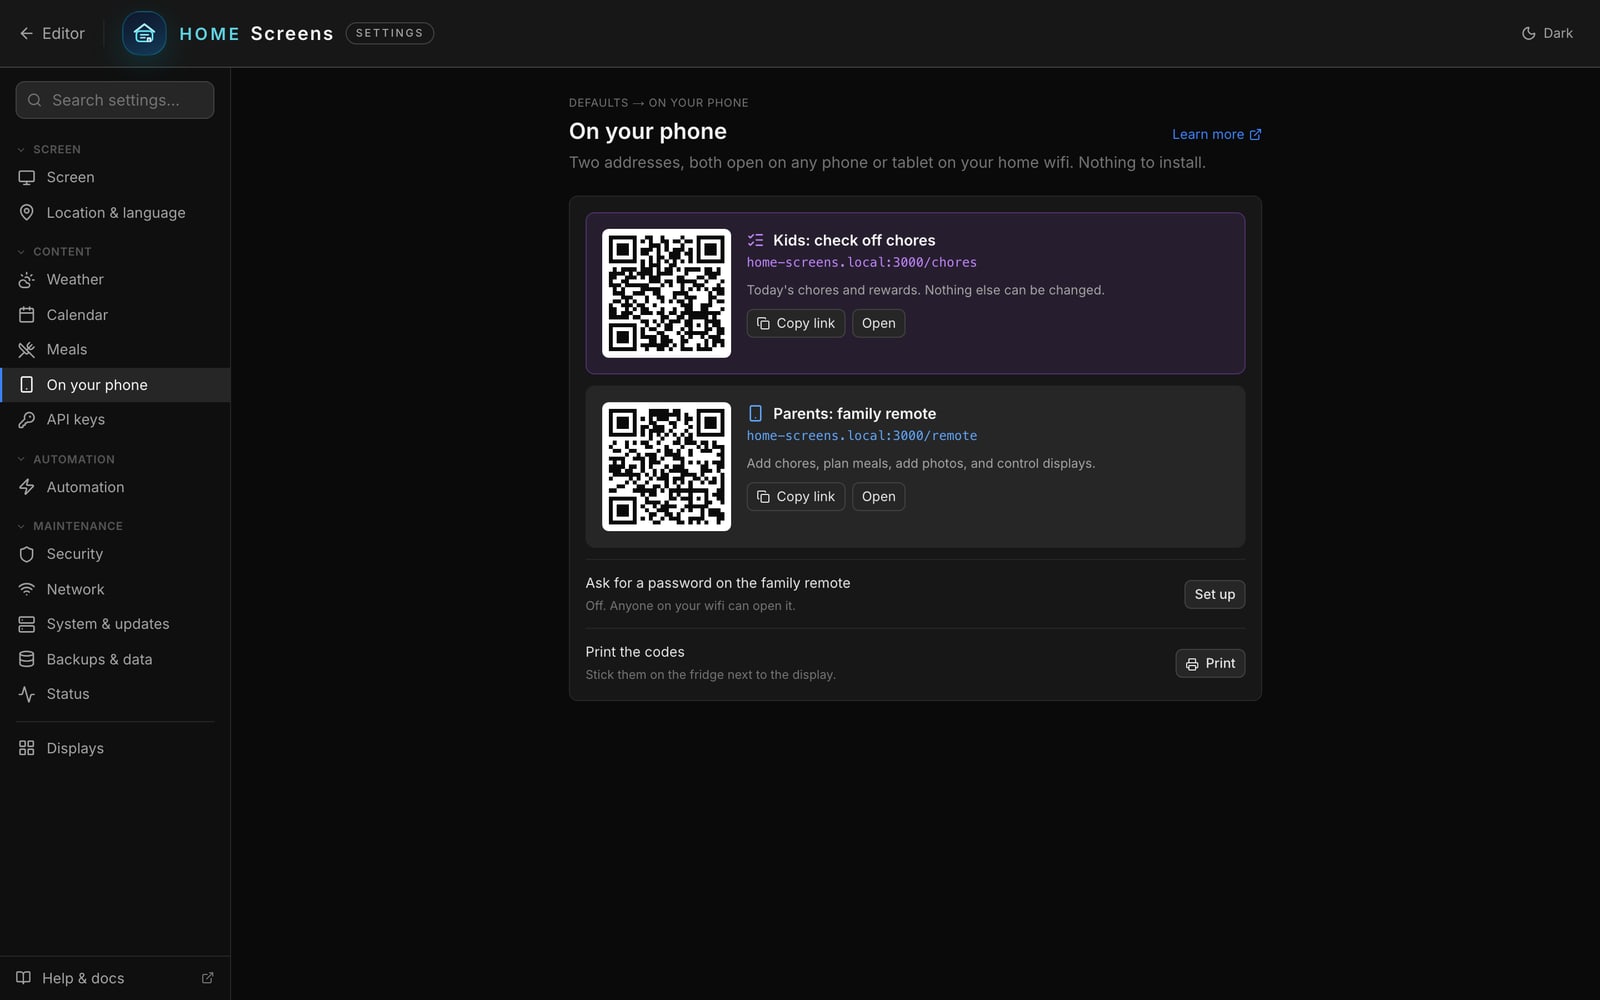Click the home-screens.local:3000/chores address
The width and height of the screenshot is (1600, 1000).
tap(862, 263)
